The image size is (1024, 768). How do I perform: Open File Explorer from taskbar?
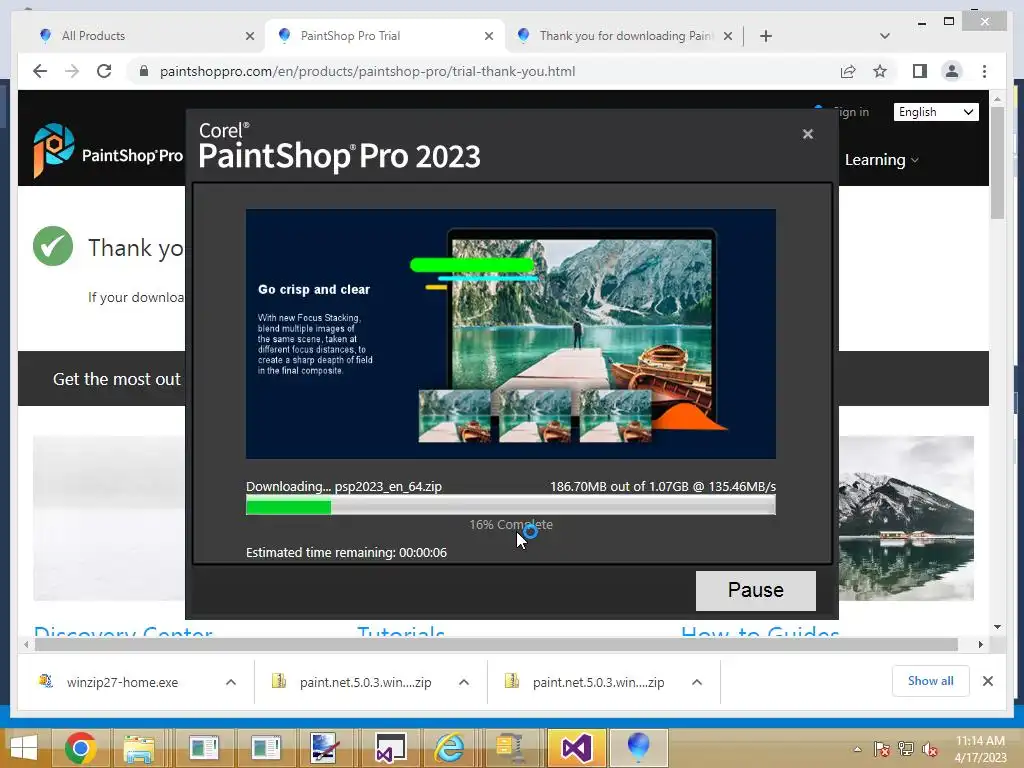139,748
